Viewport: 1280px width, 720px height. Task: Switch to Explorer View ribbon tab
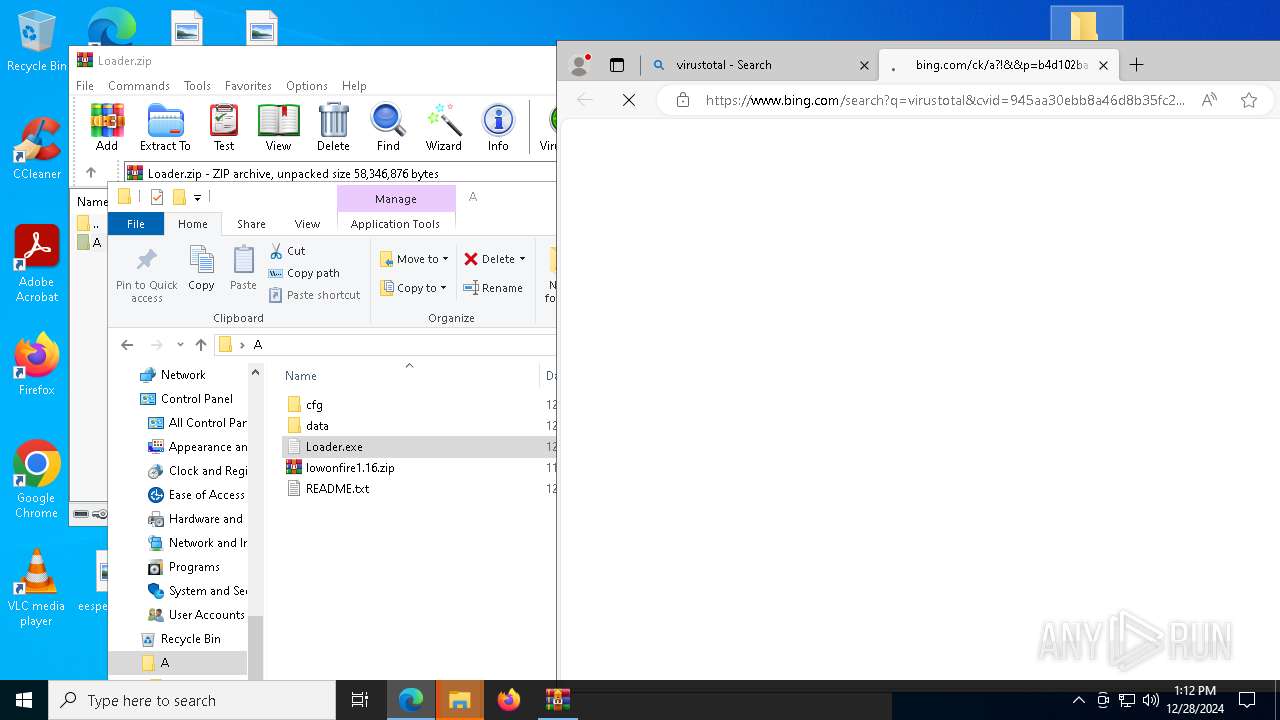click(307, 224)
